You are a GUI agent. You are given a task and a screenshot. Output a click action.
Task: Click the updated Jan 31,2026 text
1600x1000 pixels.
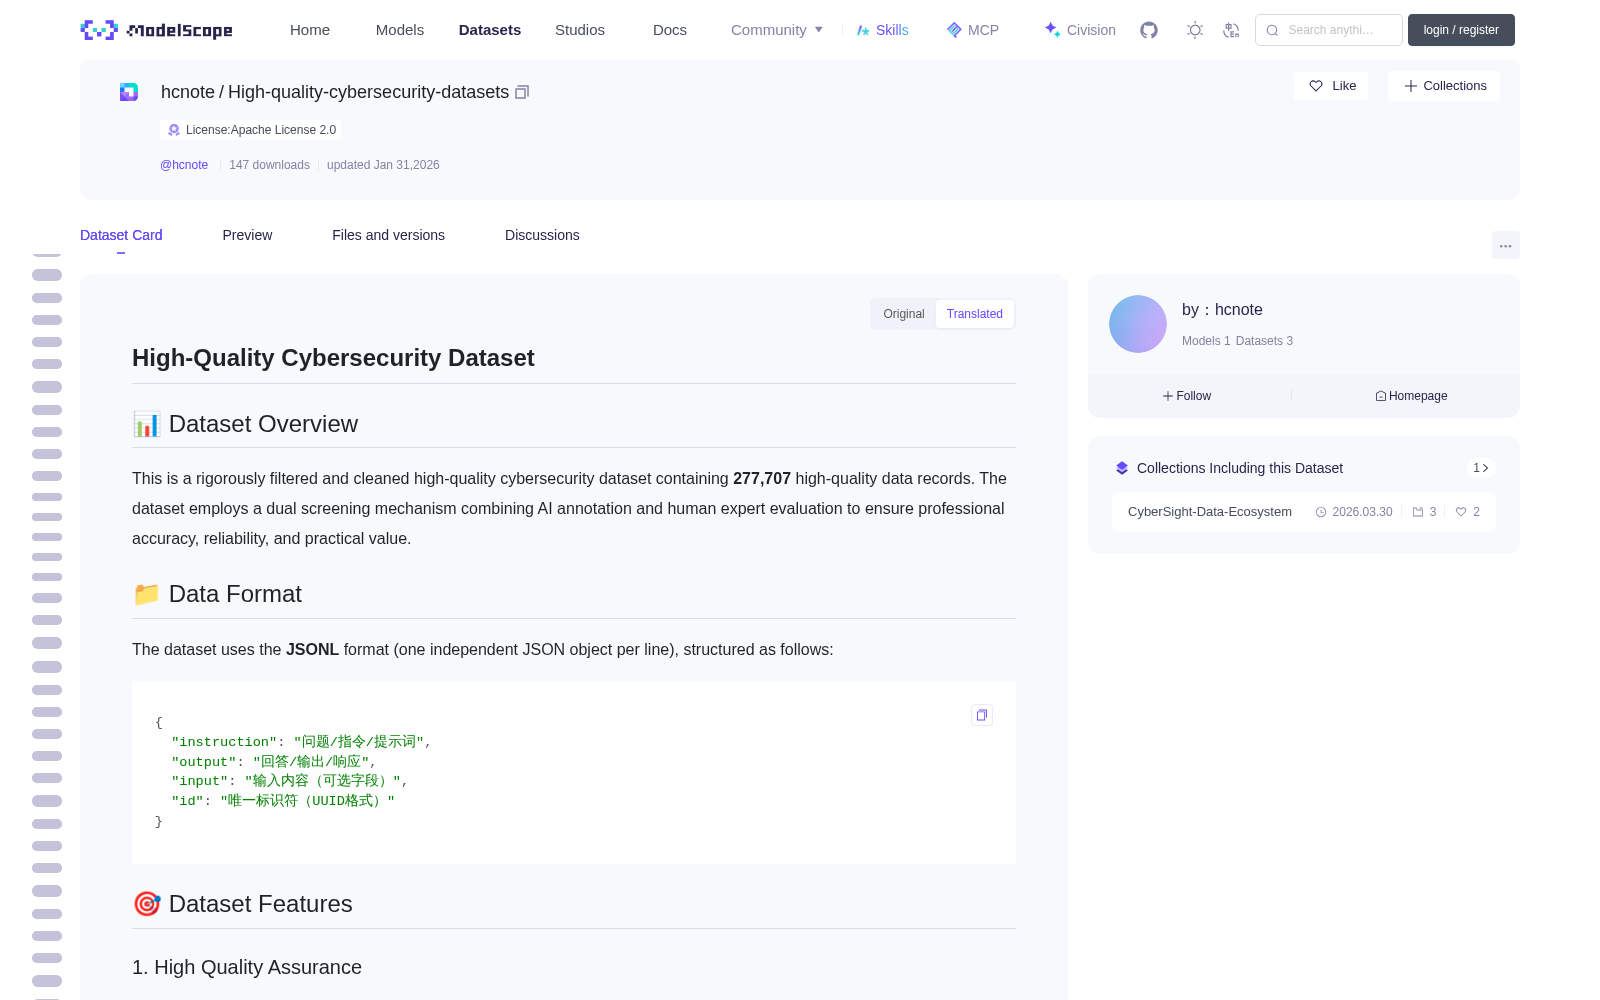(x=383, y=165)
